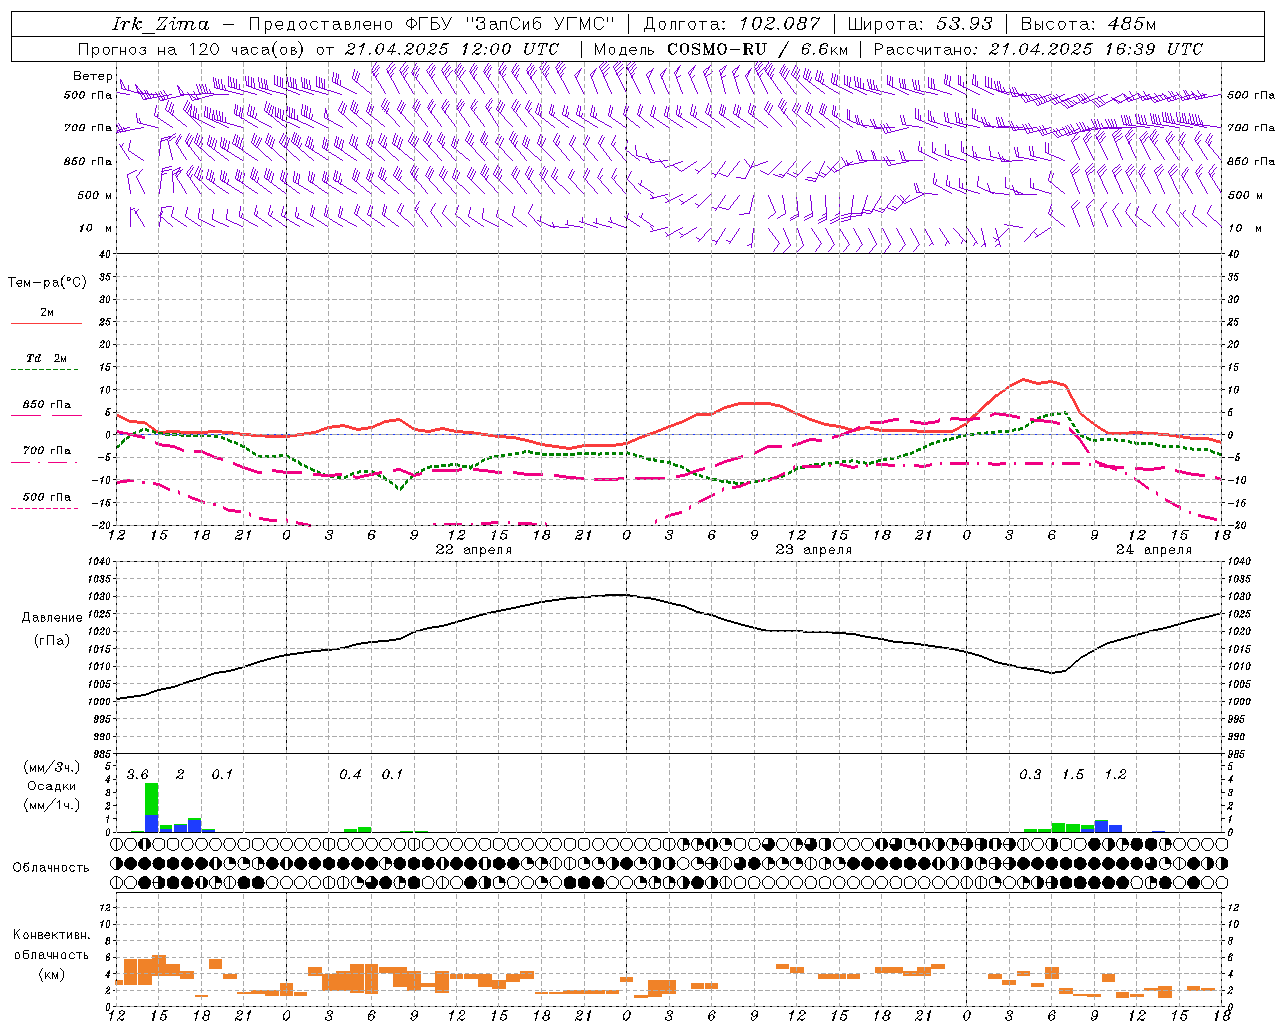Click the '(мм/1ч.)' precipitation unit label

(51, 805)
